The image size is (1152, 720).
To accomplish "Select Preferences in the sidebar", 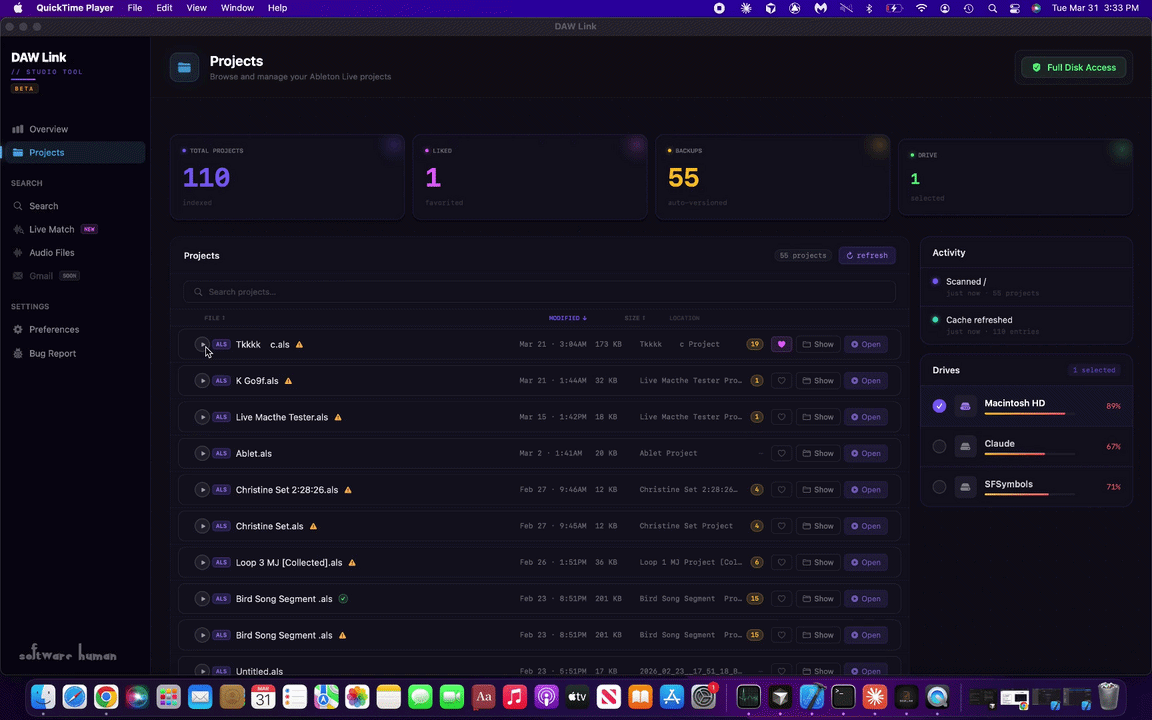I will click(x=54, y=329).
